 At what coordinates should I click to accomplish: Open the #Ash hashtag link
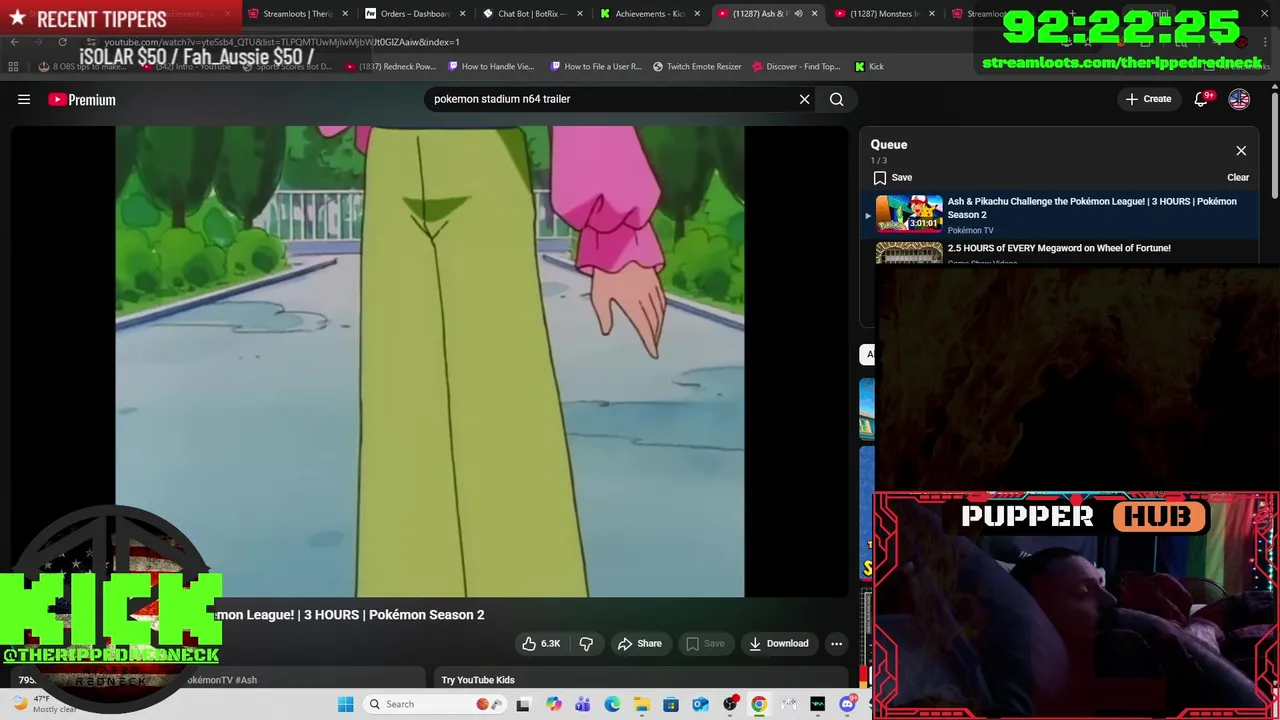(x=245, y=680)
